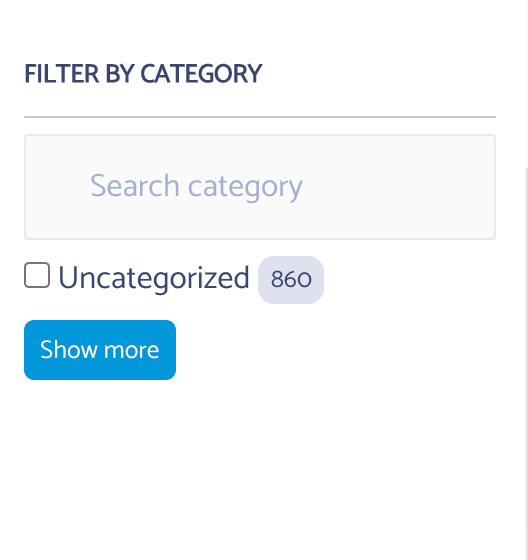Click the Search category placeholder text
This screenshot has height=560, width=528.
click(x=196, y=186)
